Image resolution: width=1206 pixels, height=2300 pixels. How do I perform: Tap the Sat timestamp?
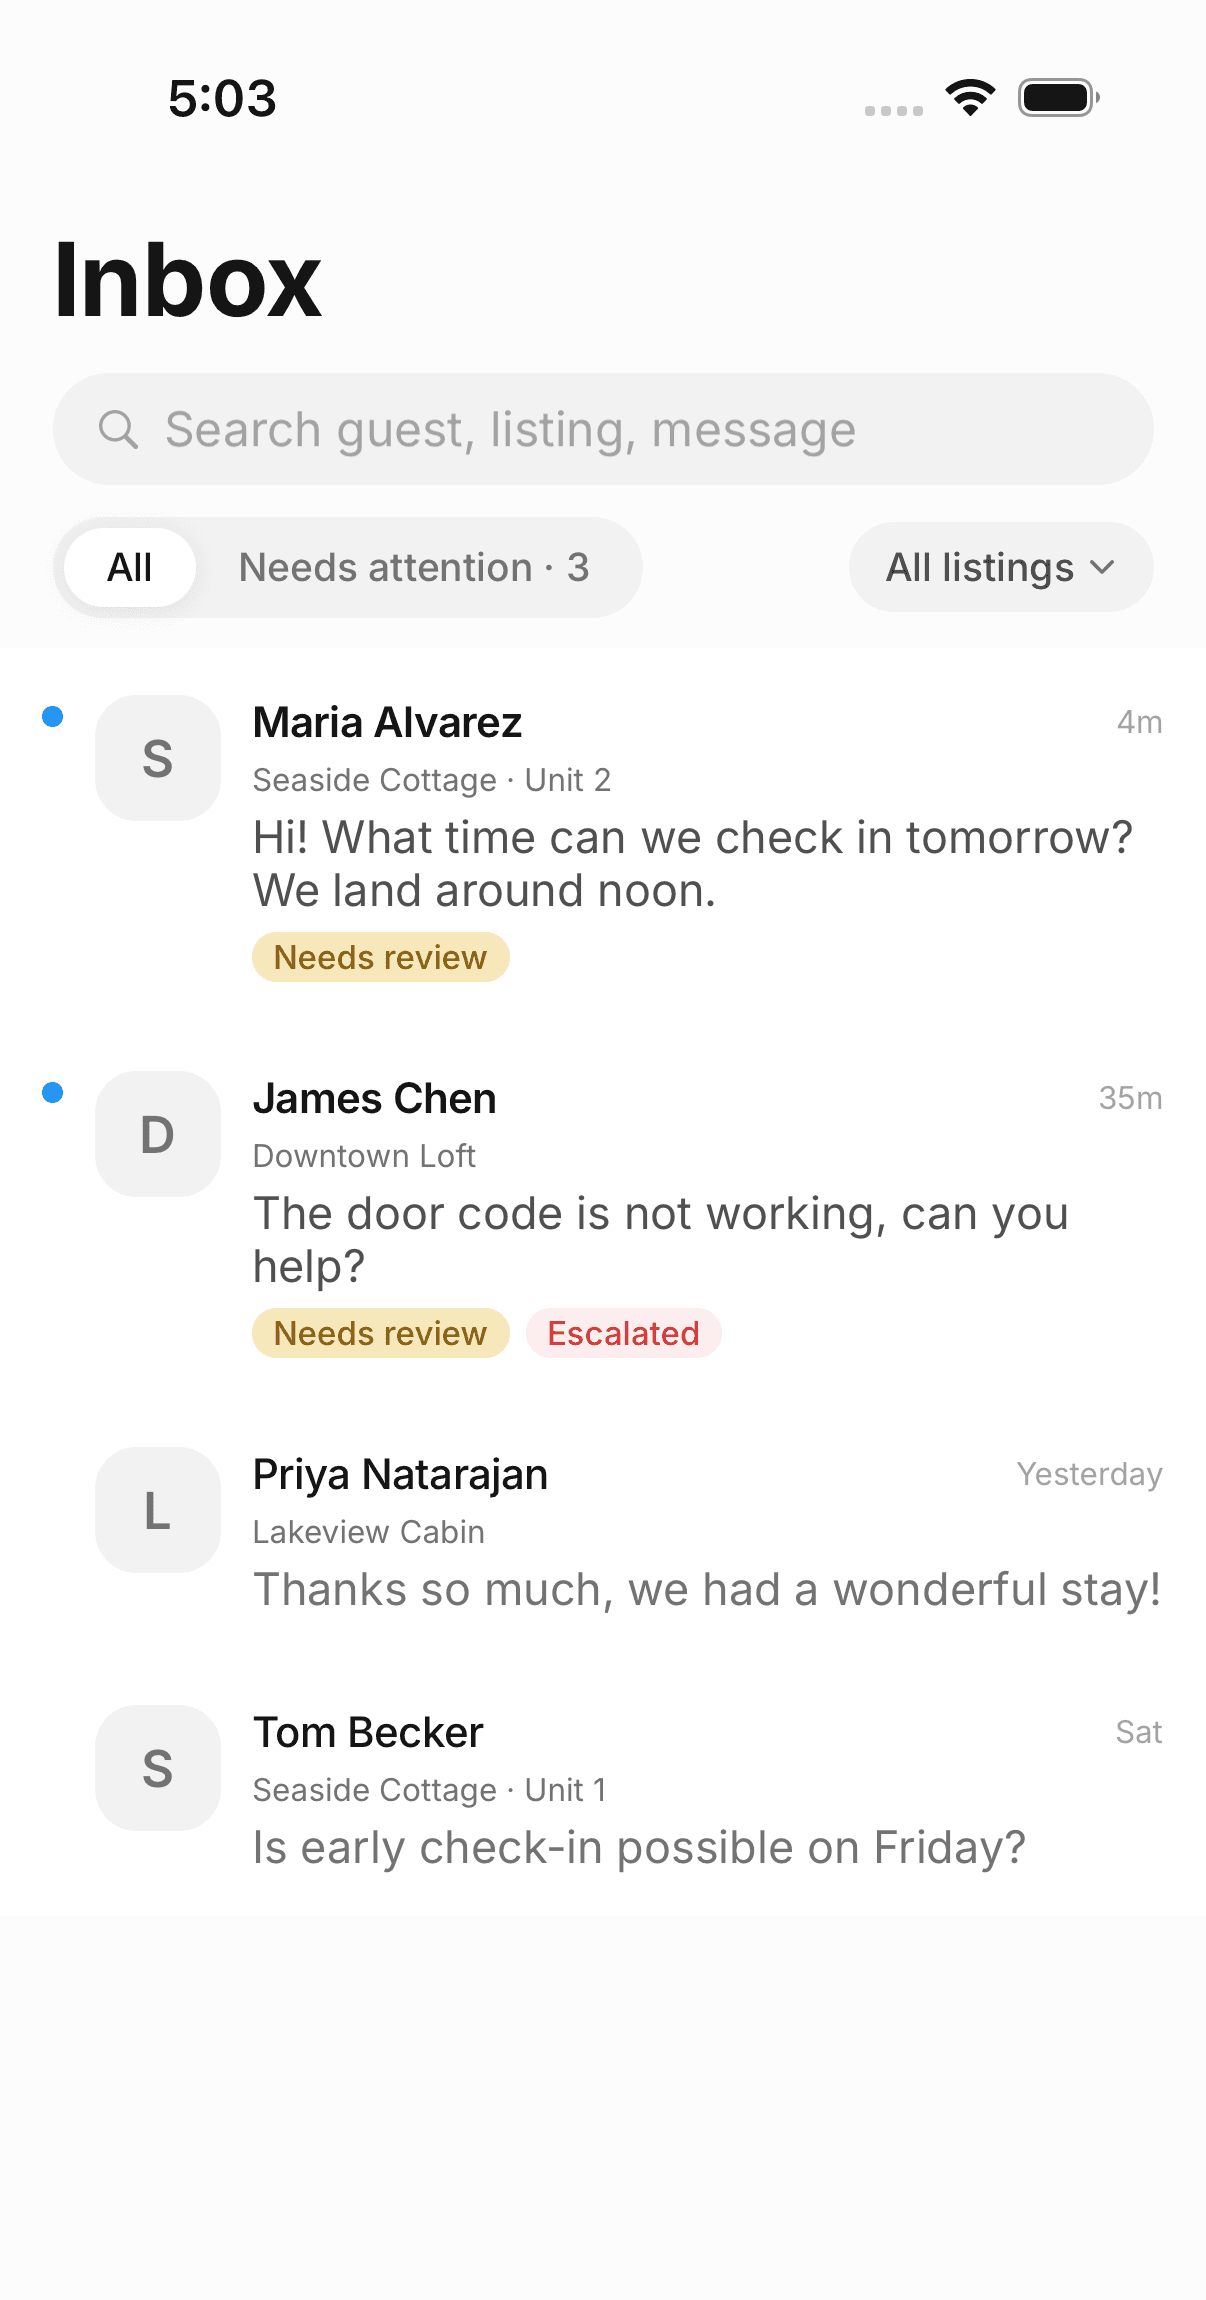point(1139,1732)
